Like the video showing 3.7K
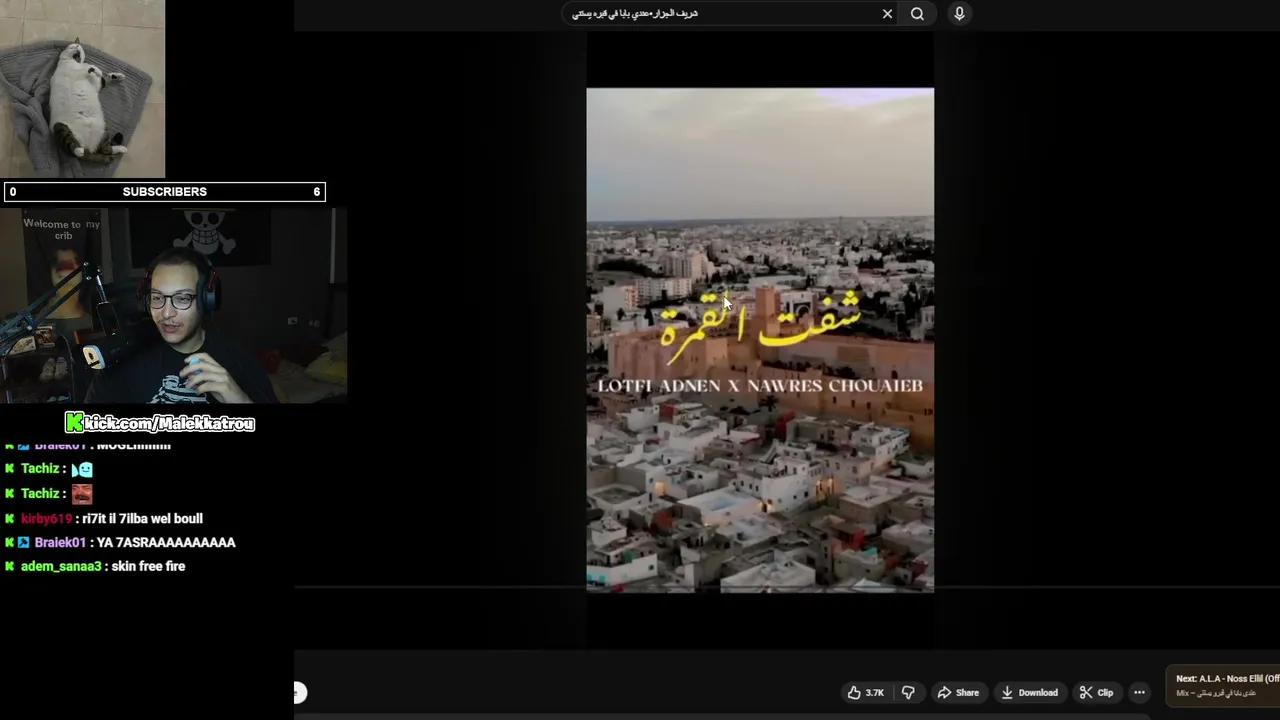This screenshot has width=1280, height=720. pyautogui.click(x=866, y=692)
